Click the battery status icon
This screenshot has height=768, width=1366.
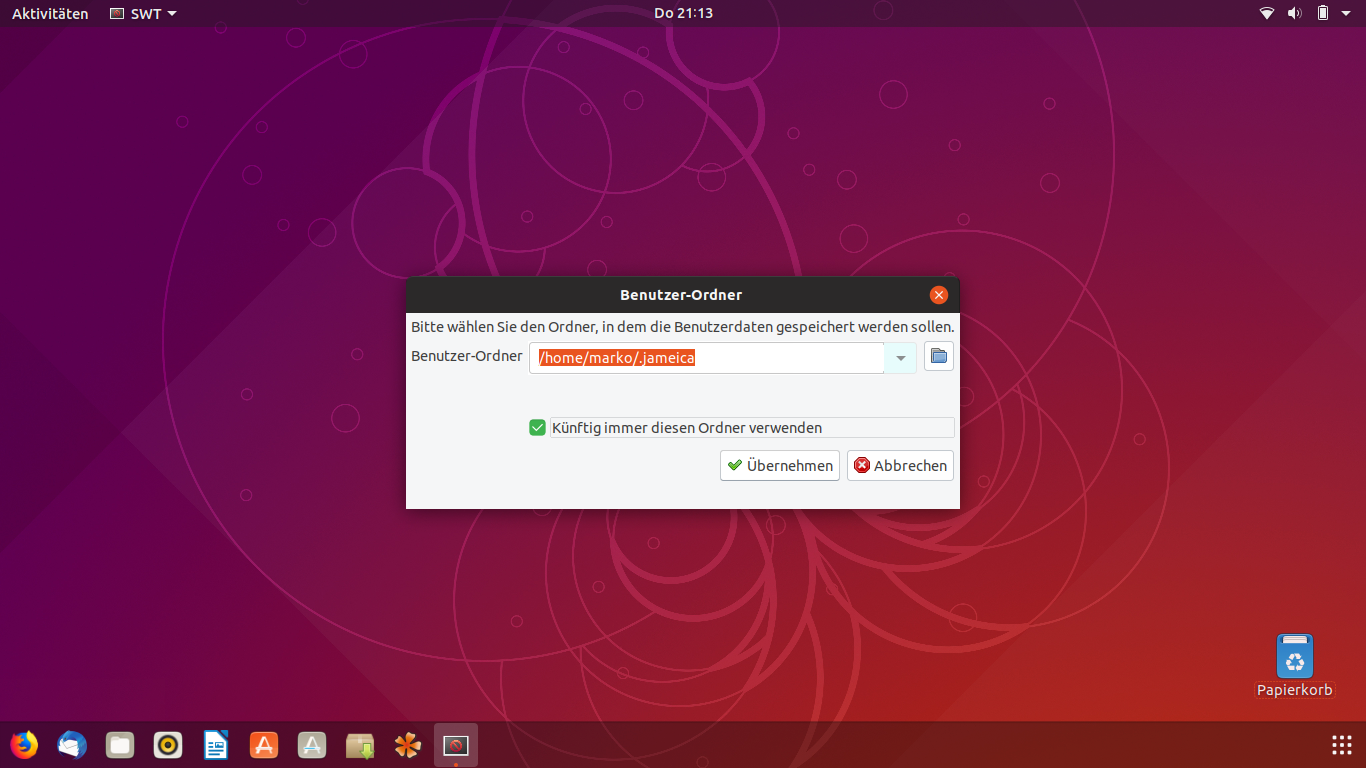tap(1323, 13)
